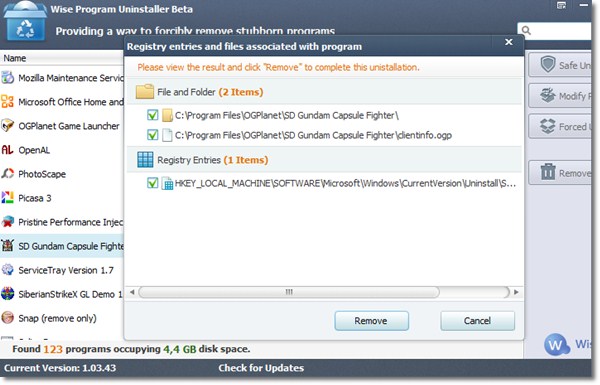Click the Registry Entries grid icon
The width and height of the screenshot is (600, 385).
(x=145, y=160)
